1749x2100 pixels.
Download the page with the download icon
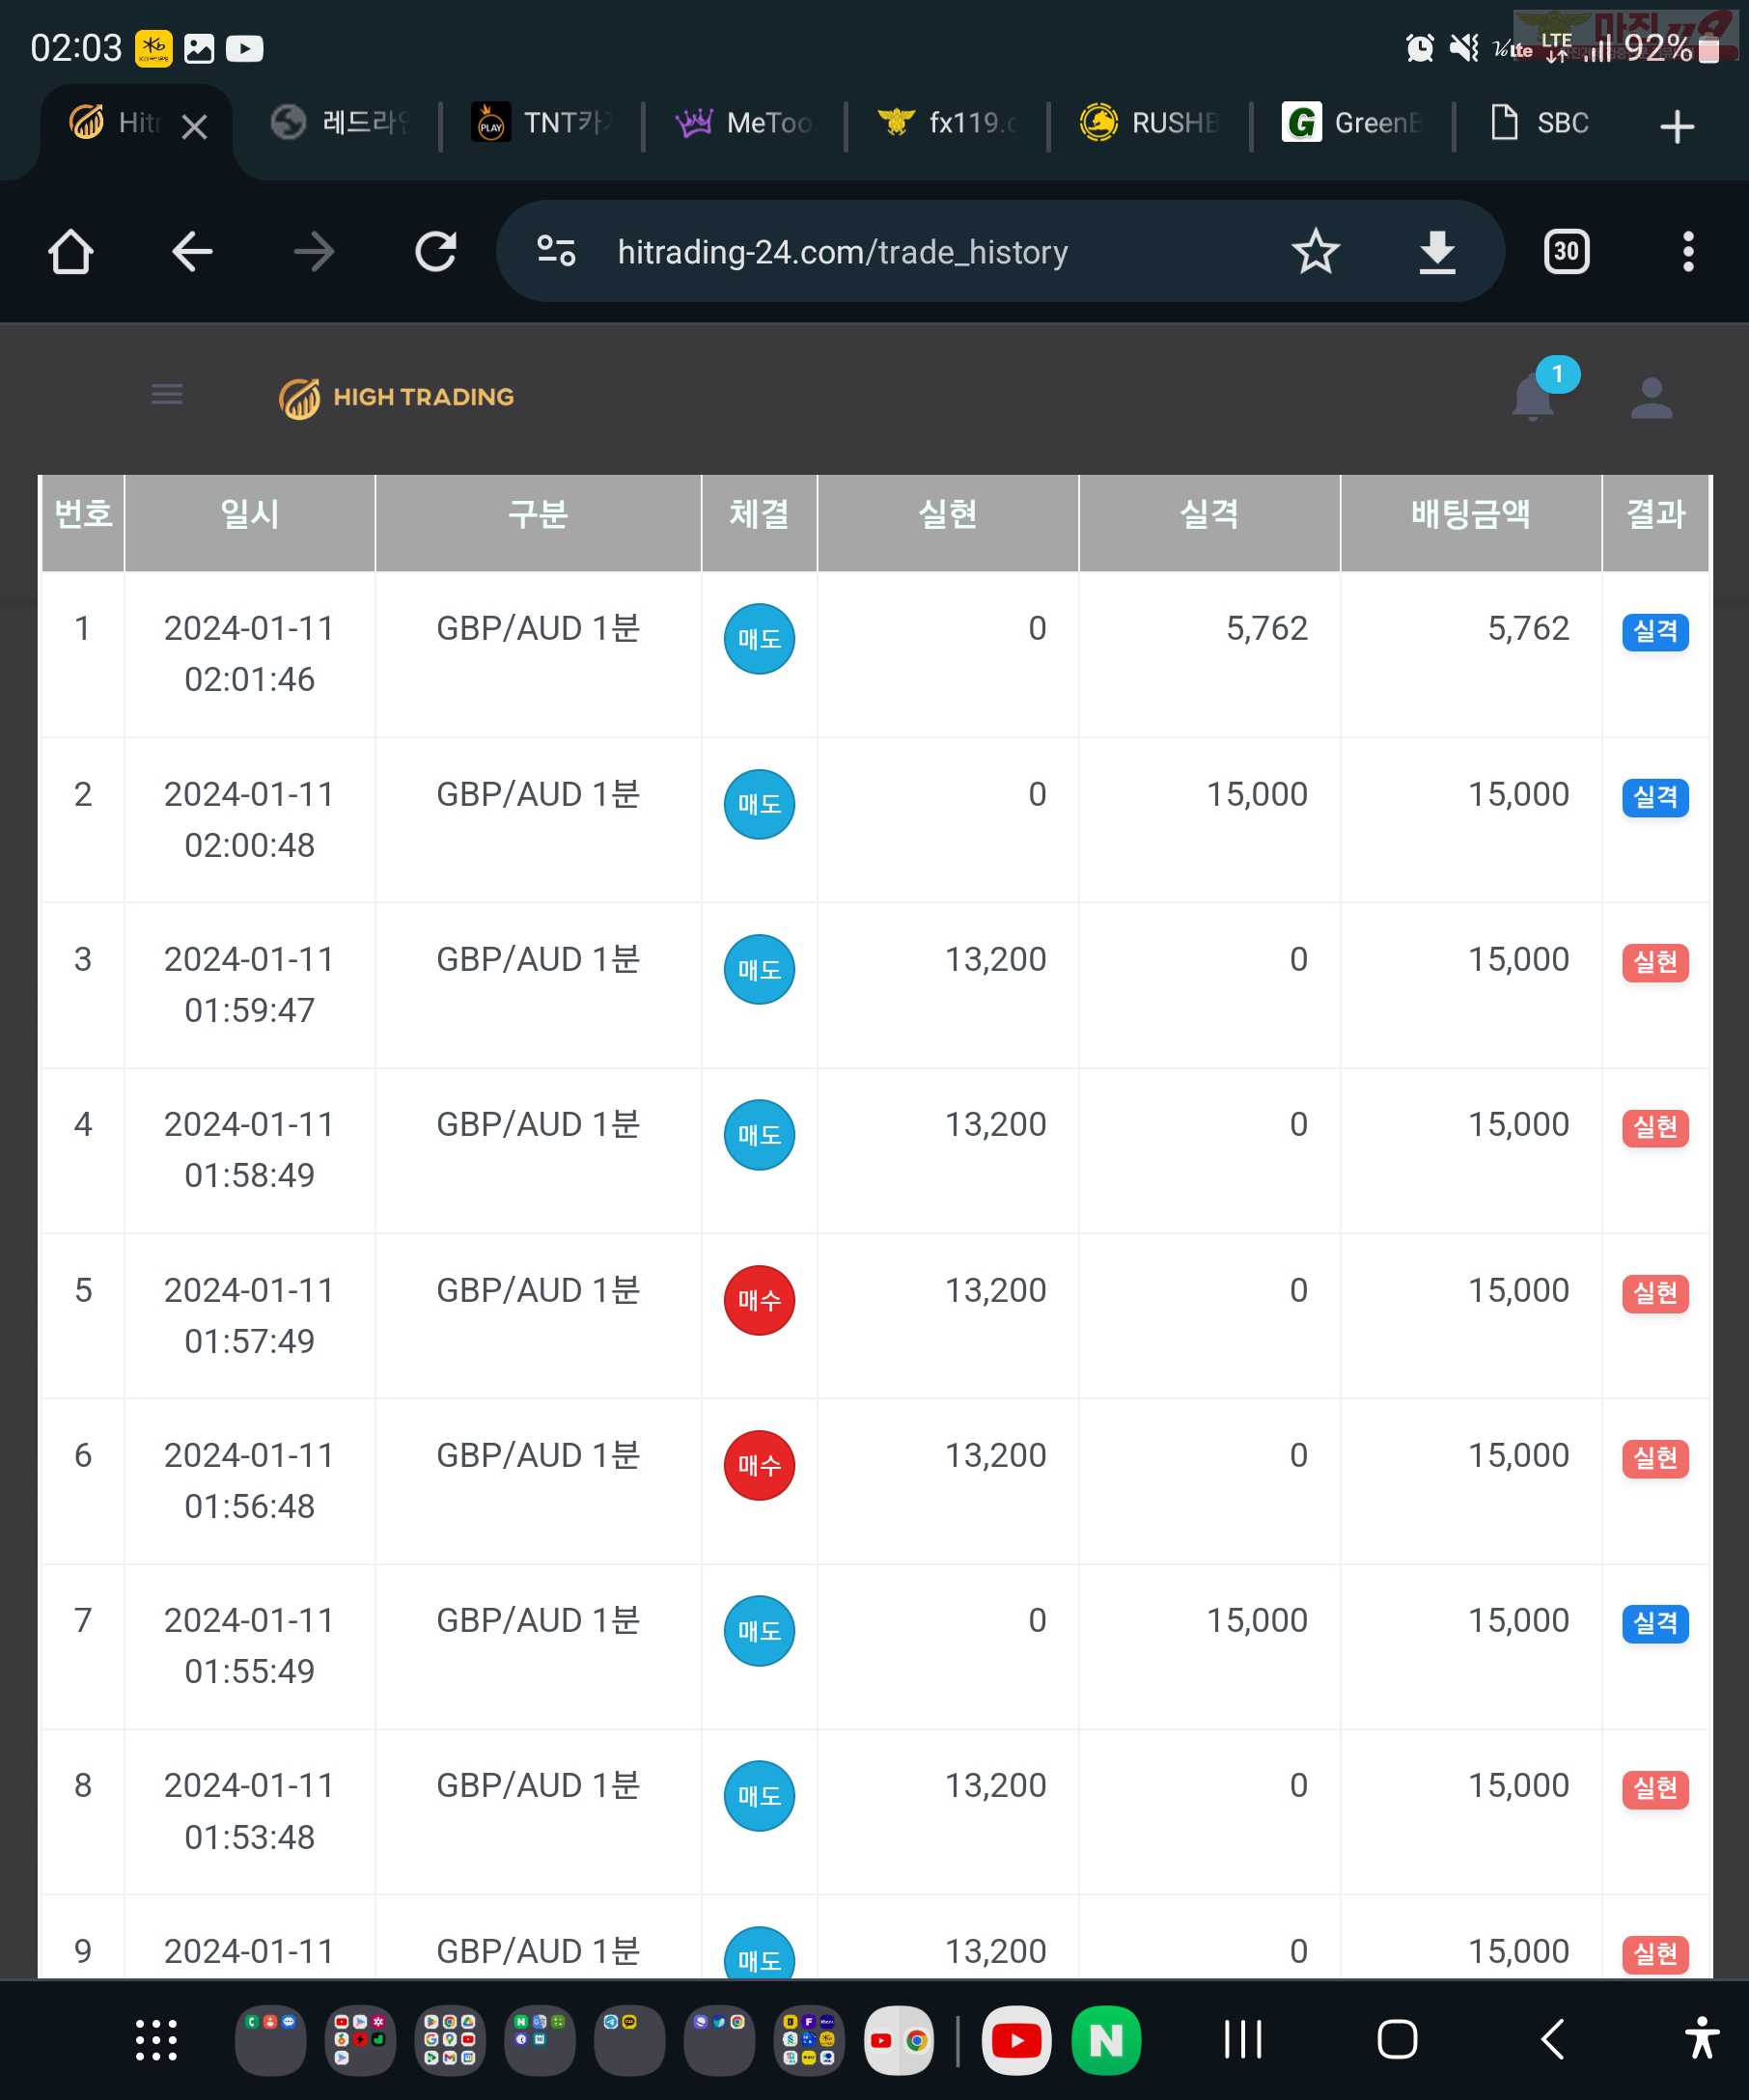point(1437,252)
